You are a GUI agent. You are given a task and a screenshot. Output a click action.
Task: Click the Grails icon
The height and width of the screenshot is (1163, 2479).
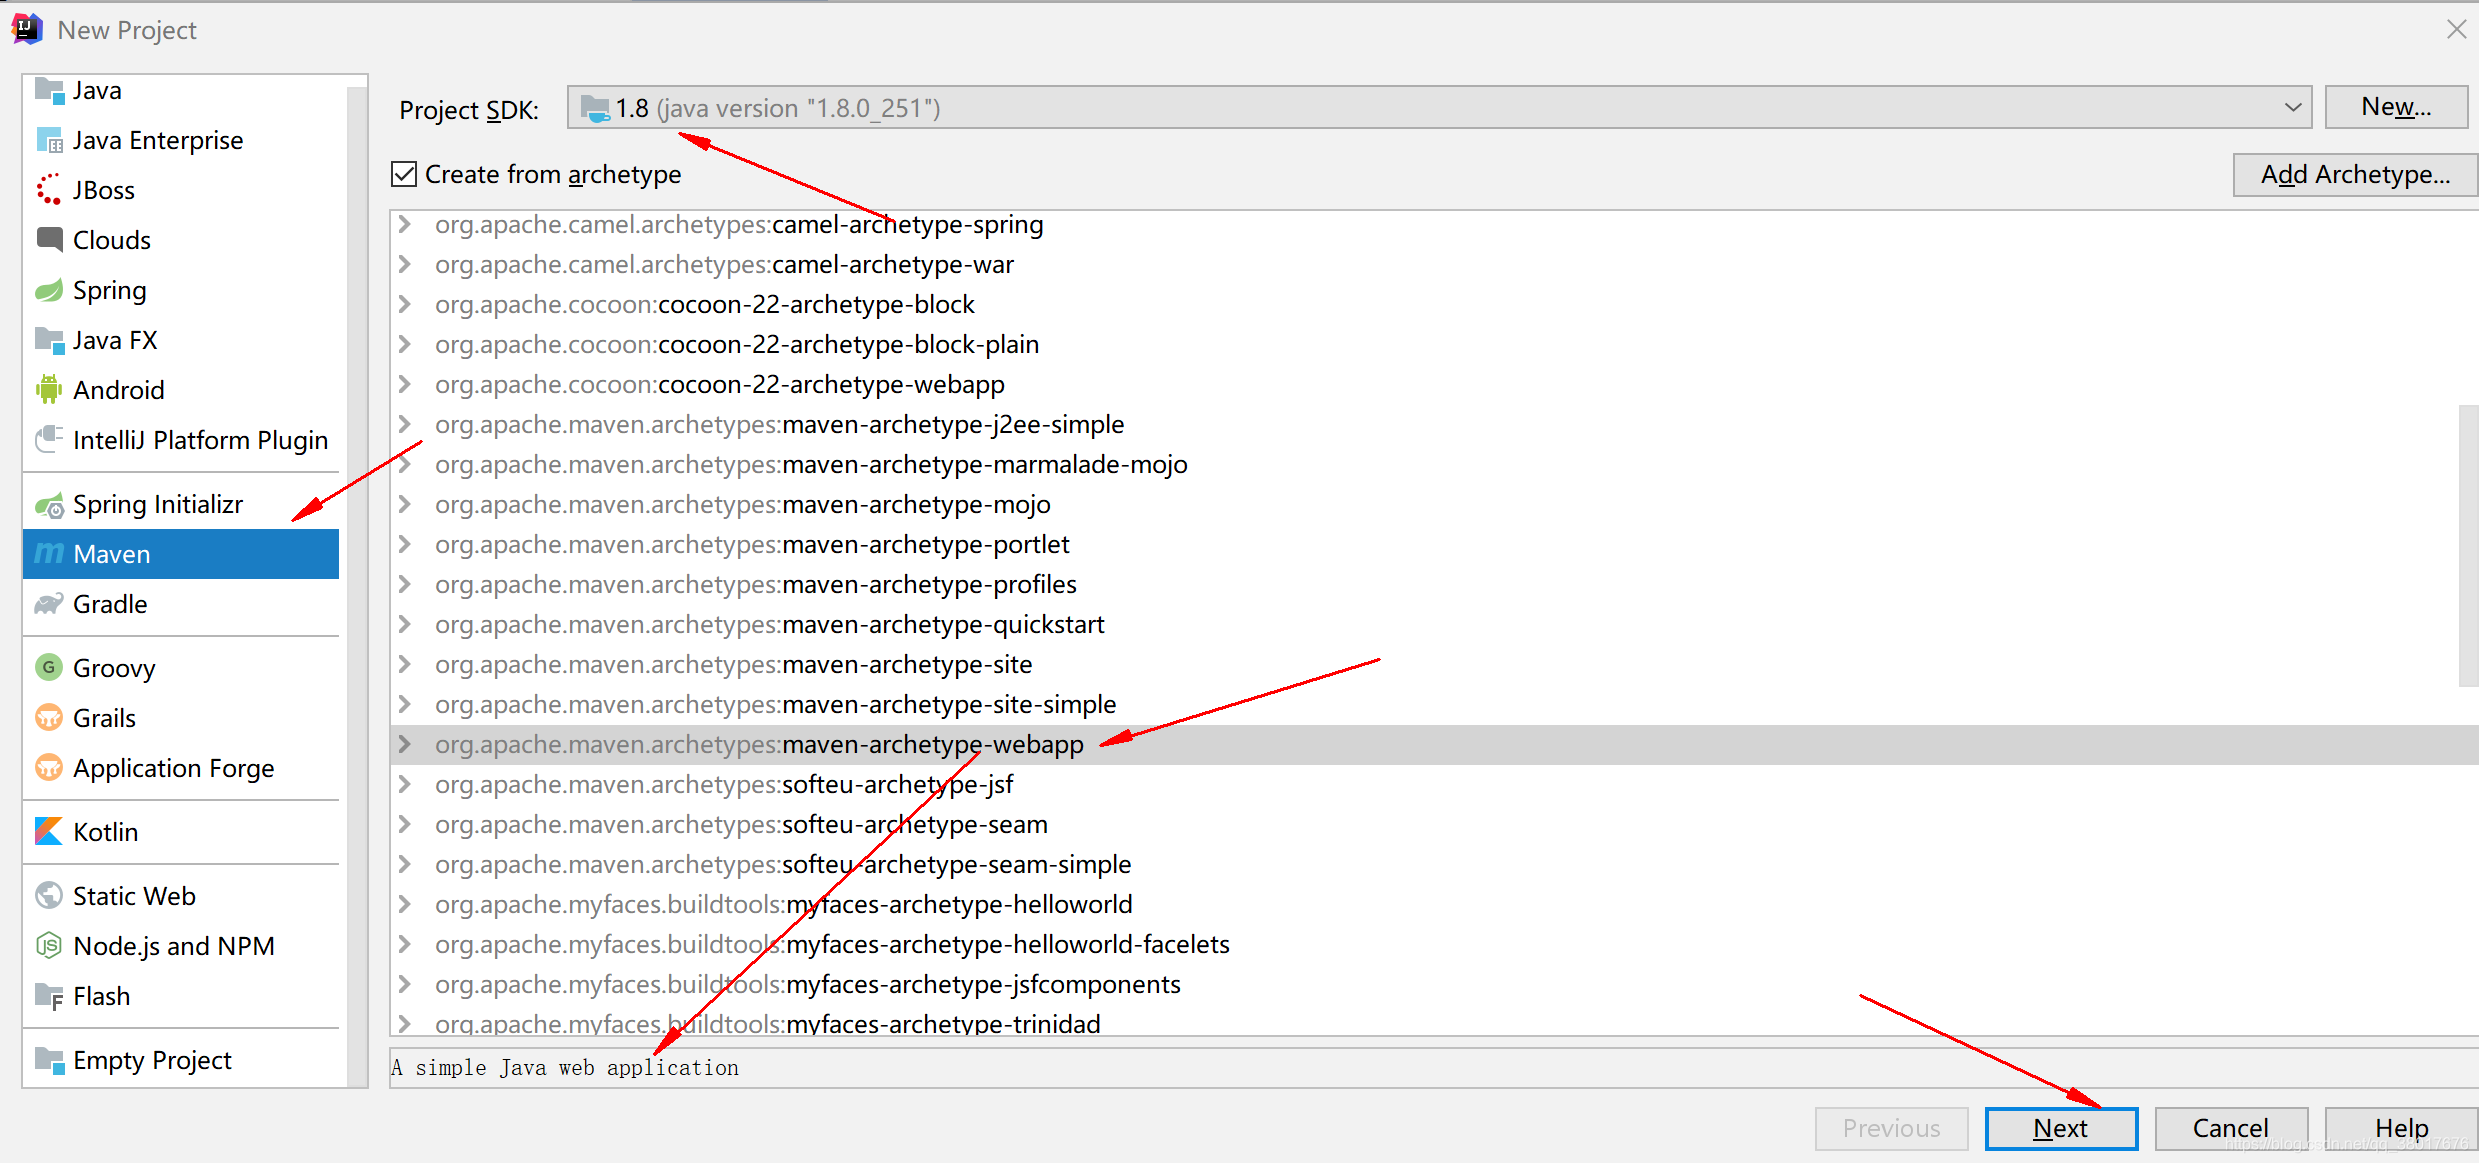click(49, 718)
